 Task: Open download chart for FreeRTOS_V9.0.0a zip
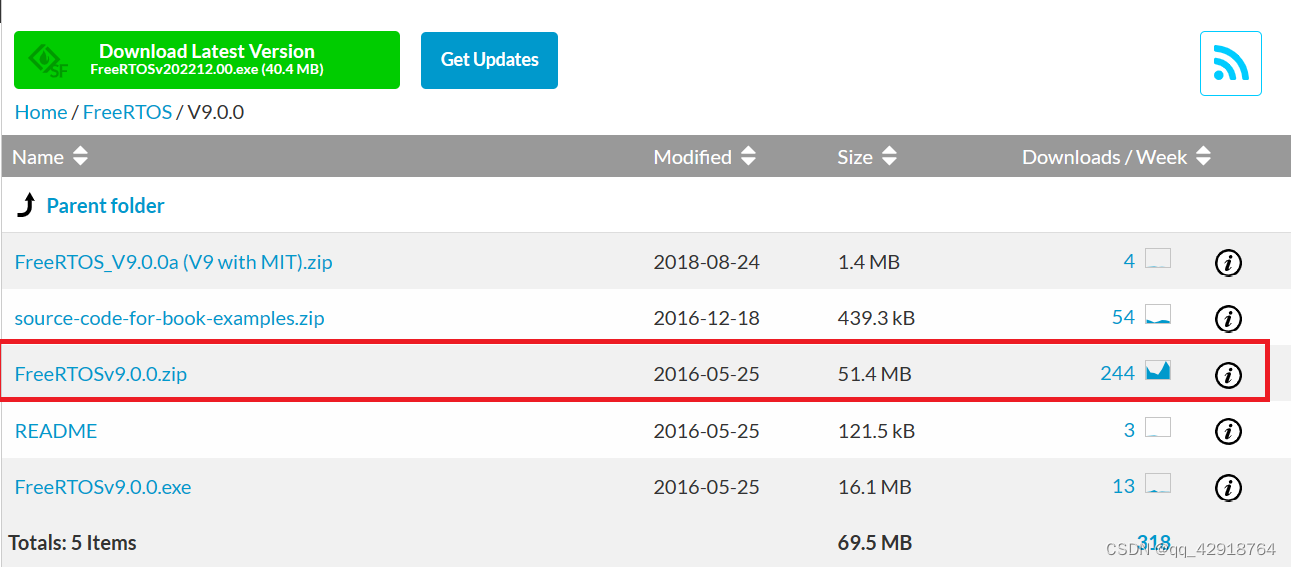[1158, 259]
